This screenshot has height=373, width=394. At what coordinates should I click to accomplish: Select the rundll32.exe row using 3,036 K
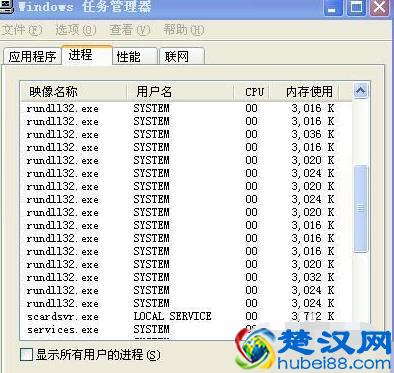click(x=186, y=134)
